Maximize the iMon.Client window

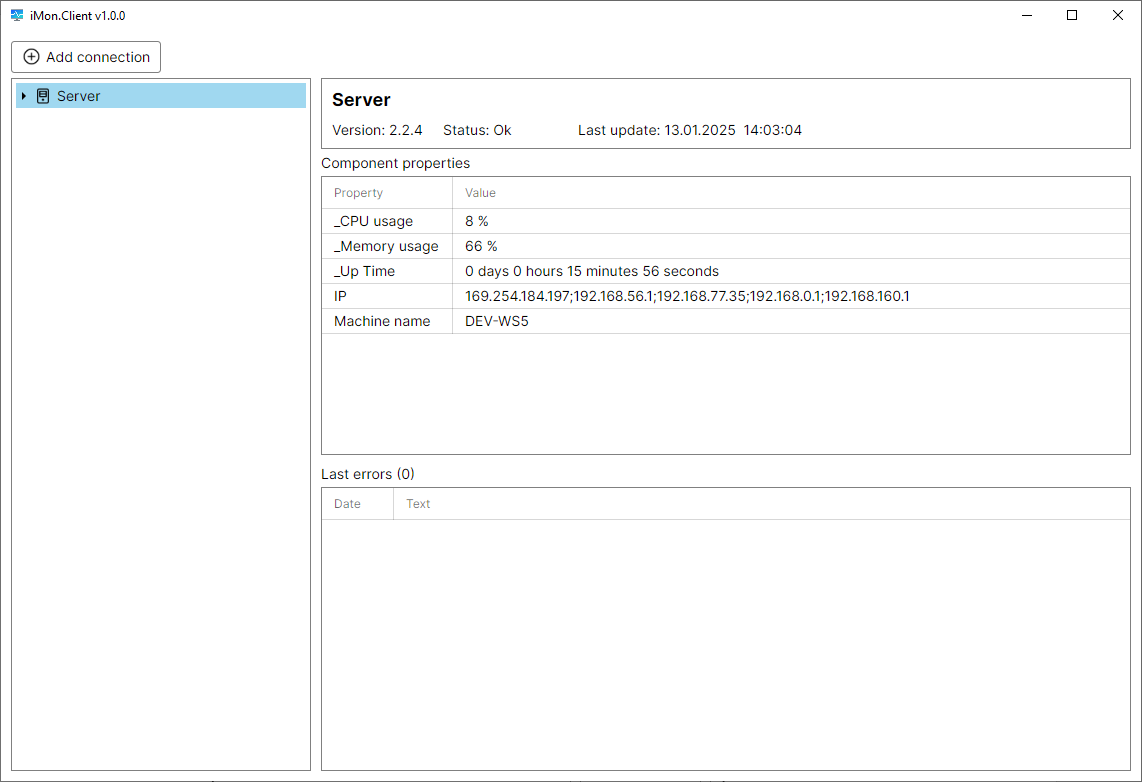tap(1072, 15)
